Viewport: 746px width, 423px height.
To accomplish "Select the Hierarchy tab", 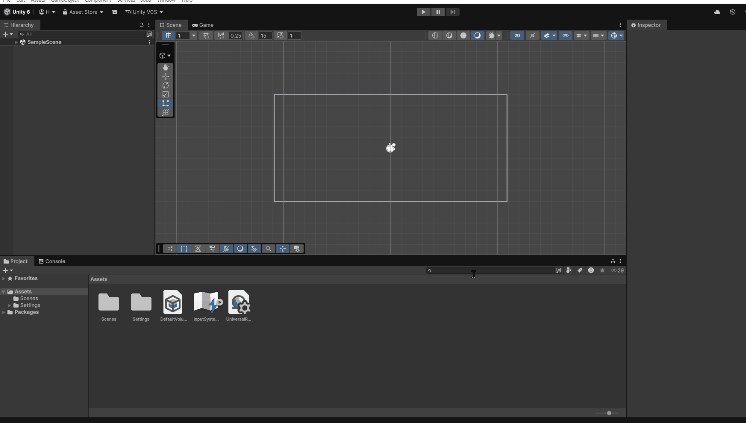I will tap(19, 25).
